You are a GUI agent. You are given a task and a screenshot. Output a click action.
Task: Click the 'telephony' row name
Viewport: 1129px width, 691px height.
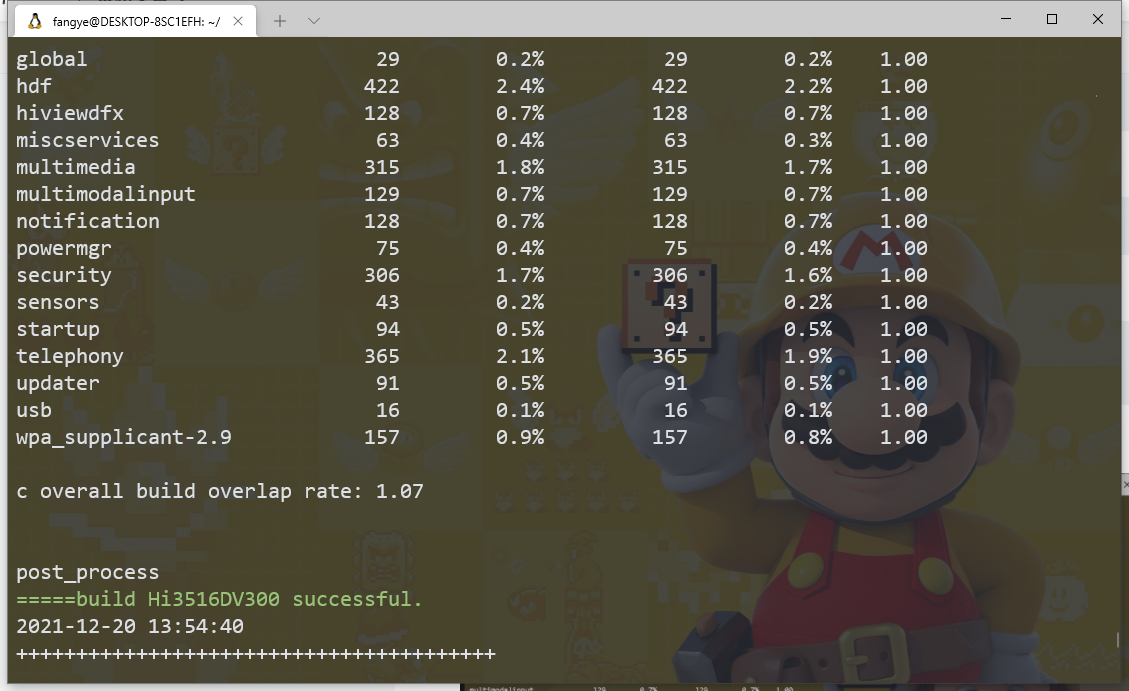click(70, 356)
